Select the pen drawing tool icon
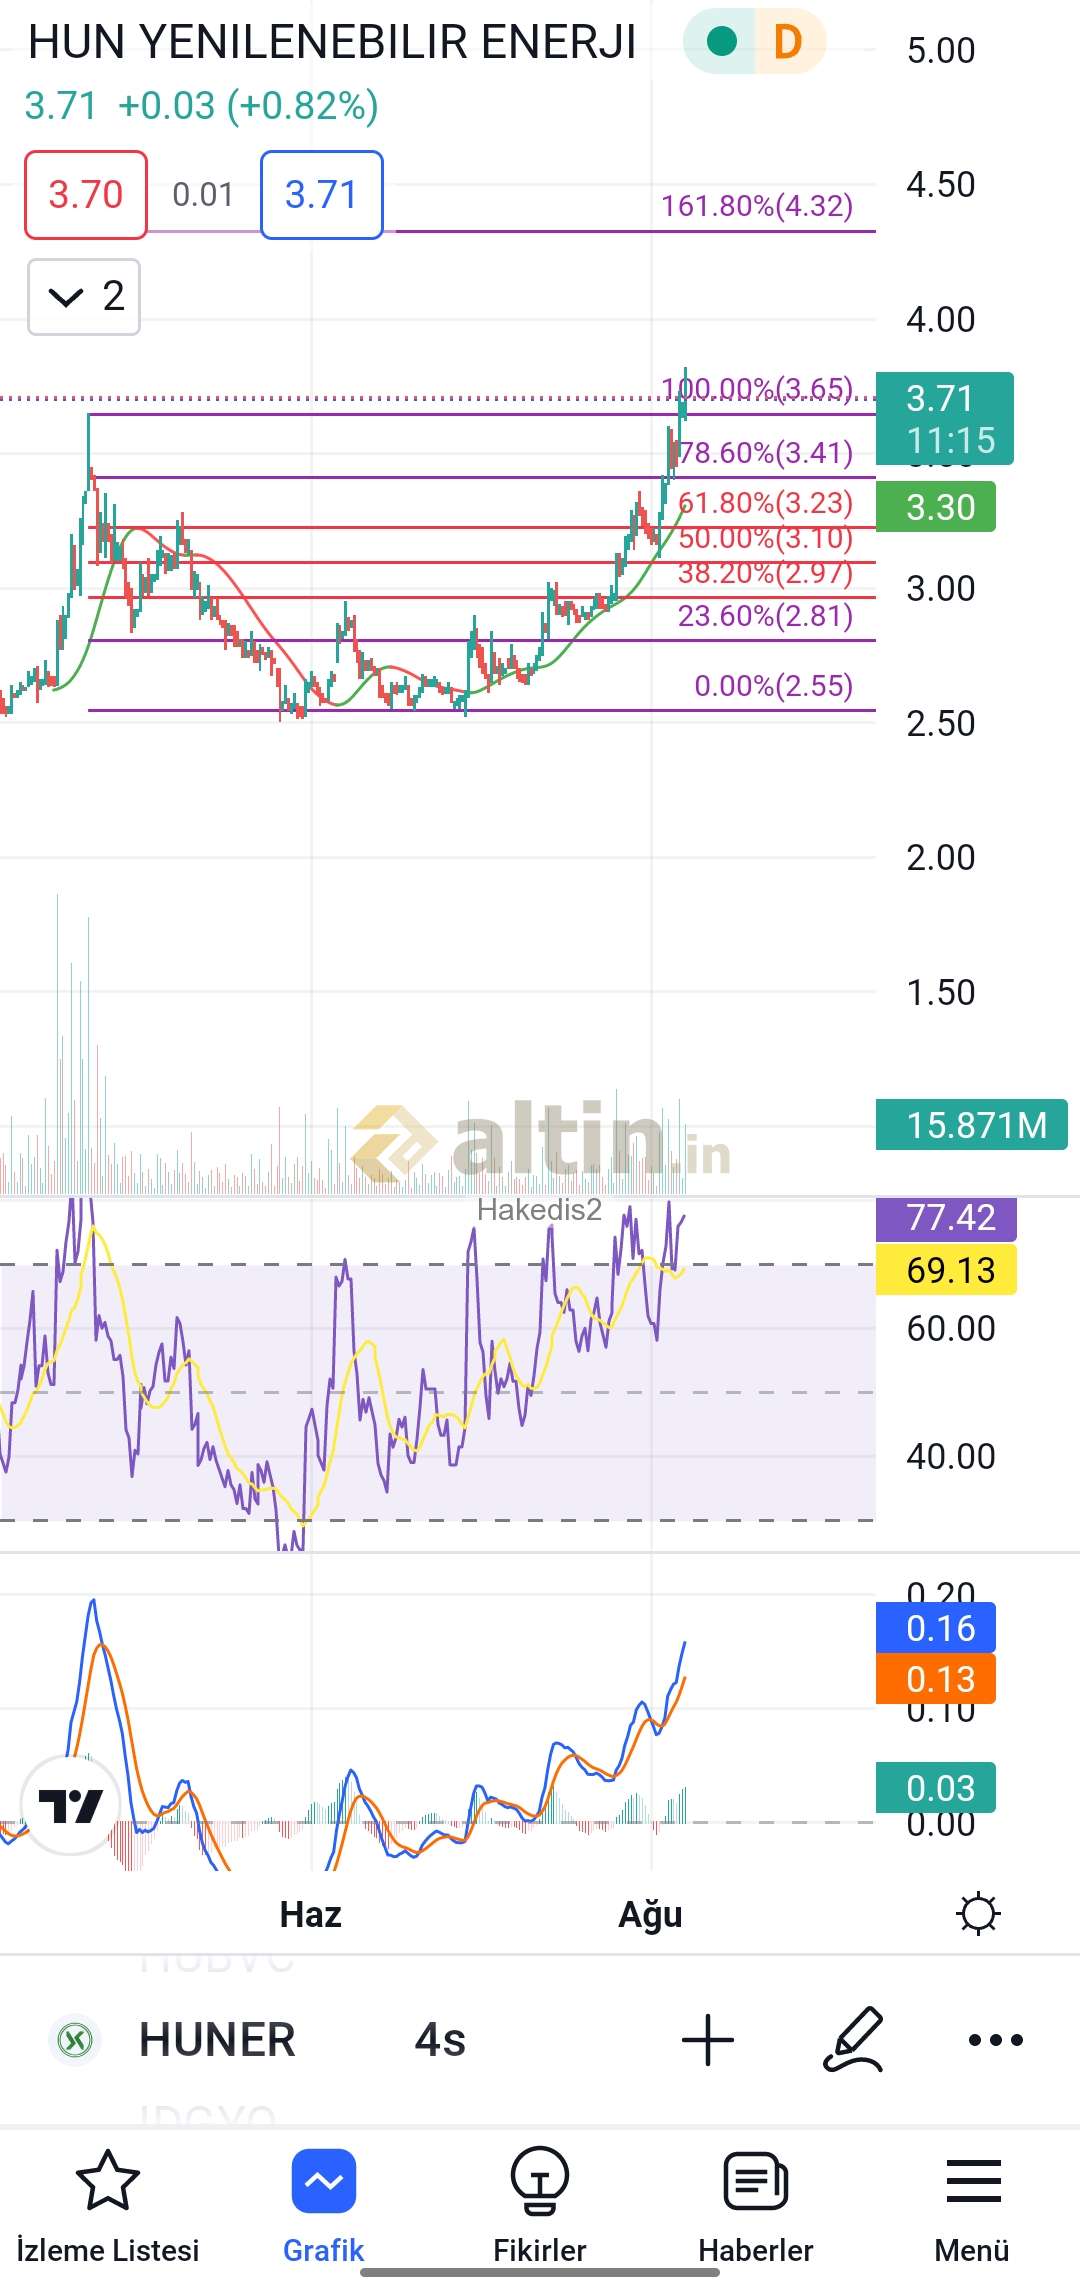The height and width of the screenshot is (2283, 1080). click(x=853, y=2040)
